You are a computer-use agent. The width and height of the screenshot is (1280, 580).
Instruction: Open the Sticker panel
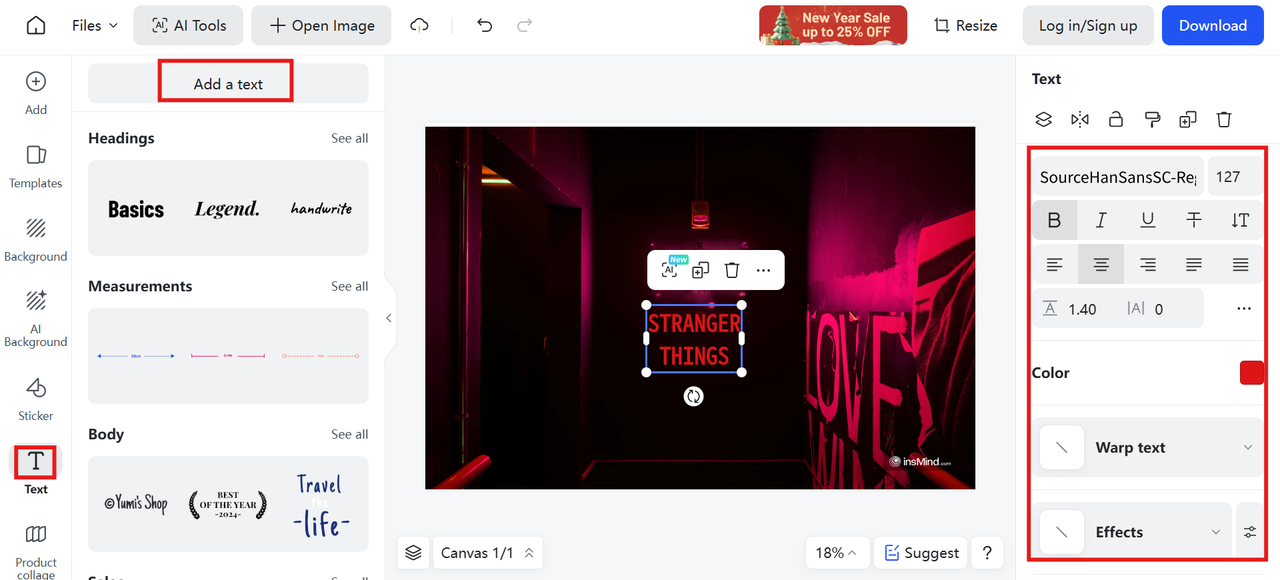[x=36, y=399]
